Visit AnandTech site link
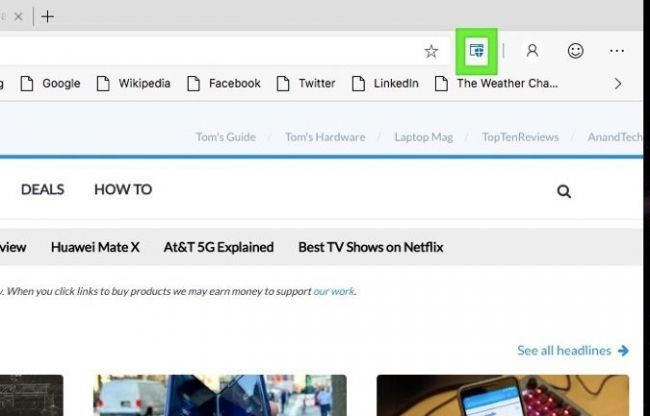650x416 pixels. coord(615,137)
